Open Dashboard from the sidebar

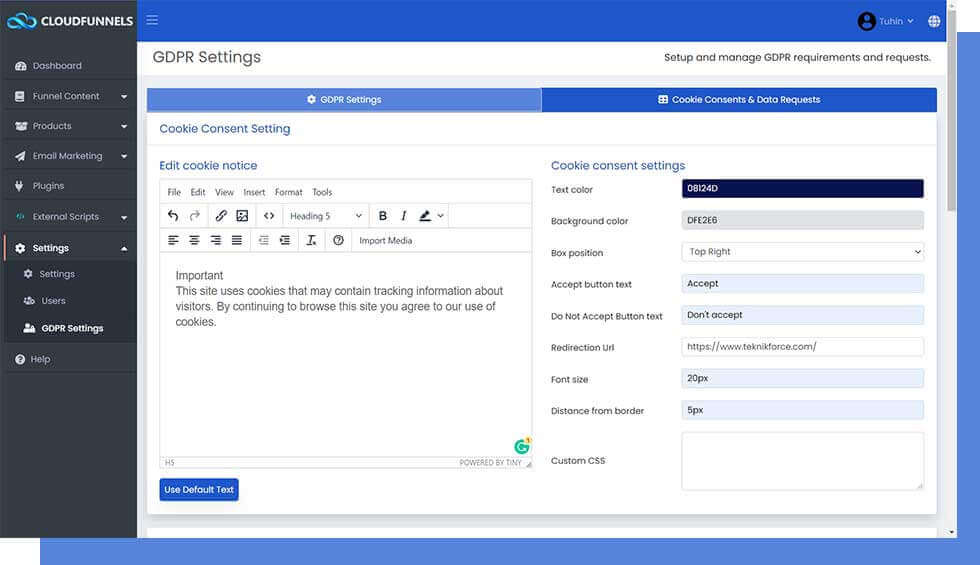[x=57, y=66]
